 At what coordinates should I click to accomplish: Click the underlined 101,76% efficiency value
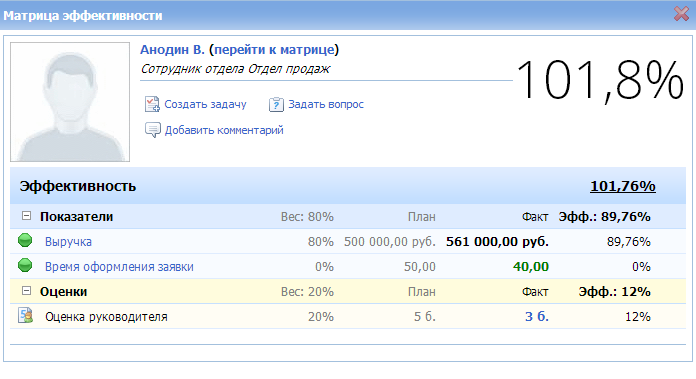[x=622, y=186]
